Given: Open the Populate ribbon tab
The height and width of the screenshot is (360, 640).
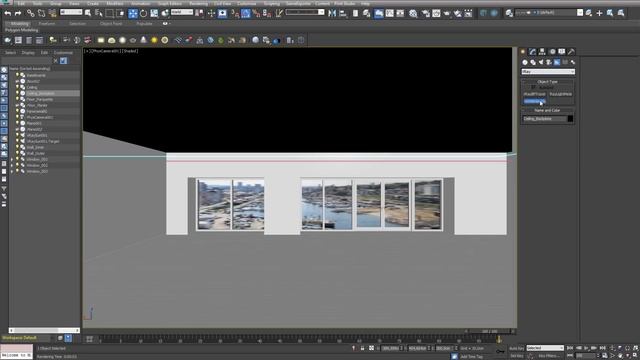Looking at the screenshot, I should [x=144, y=24].
